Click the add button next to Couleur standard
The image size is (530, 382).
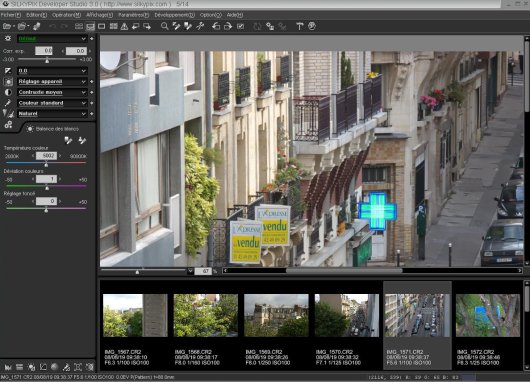[x=92, y=103]
